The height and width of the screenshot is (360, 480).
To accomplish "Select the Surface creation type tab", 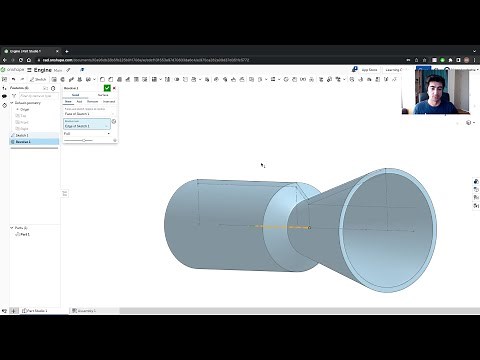I will [x=103, y=95].
